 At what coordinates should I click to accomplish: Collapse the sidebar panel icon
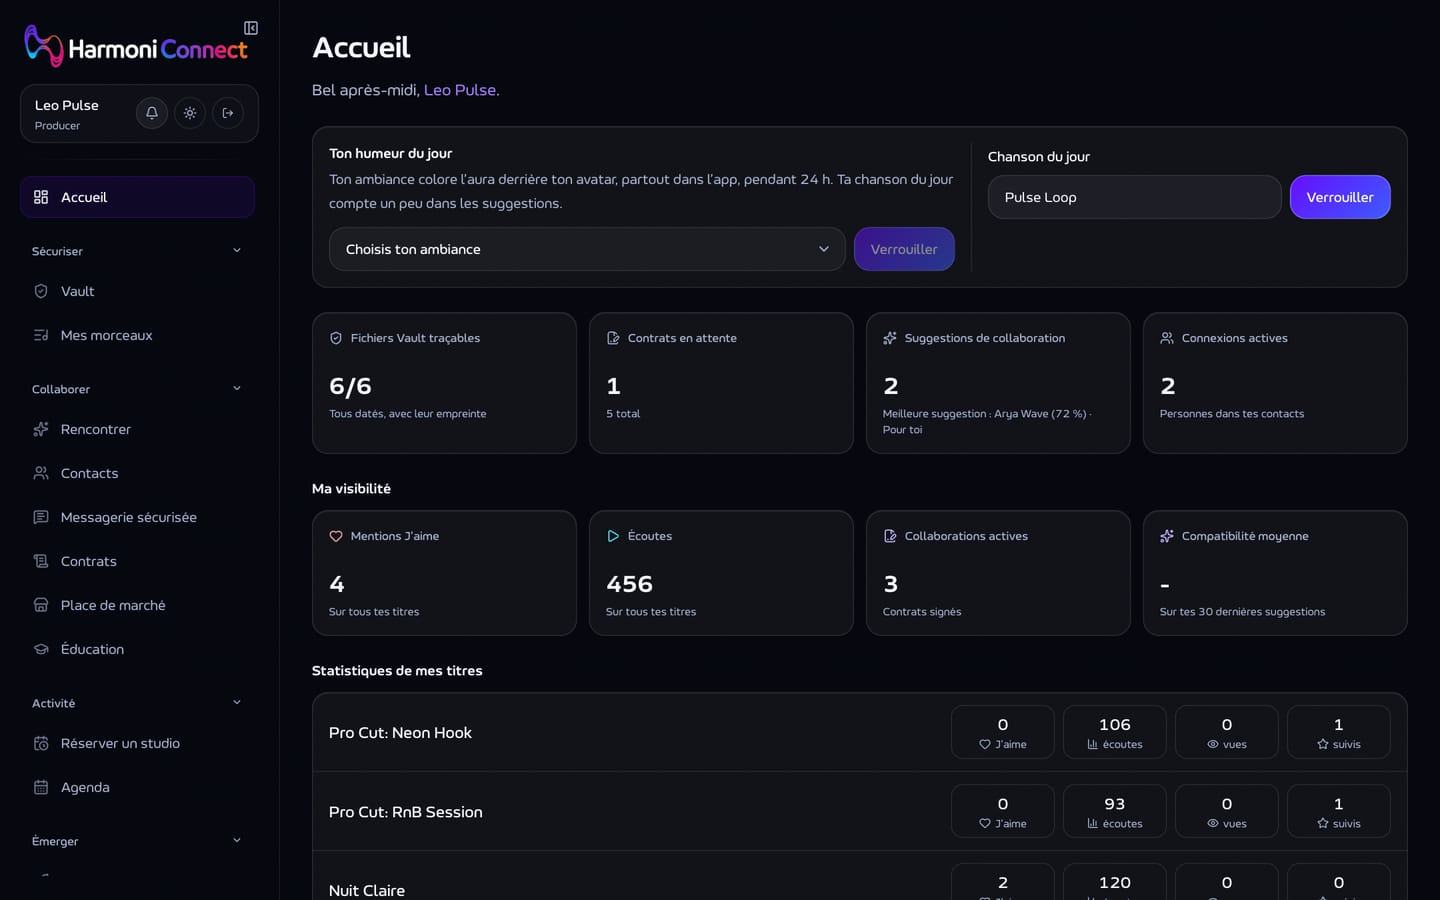tap(251, 28)
